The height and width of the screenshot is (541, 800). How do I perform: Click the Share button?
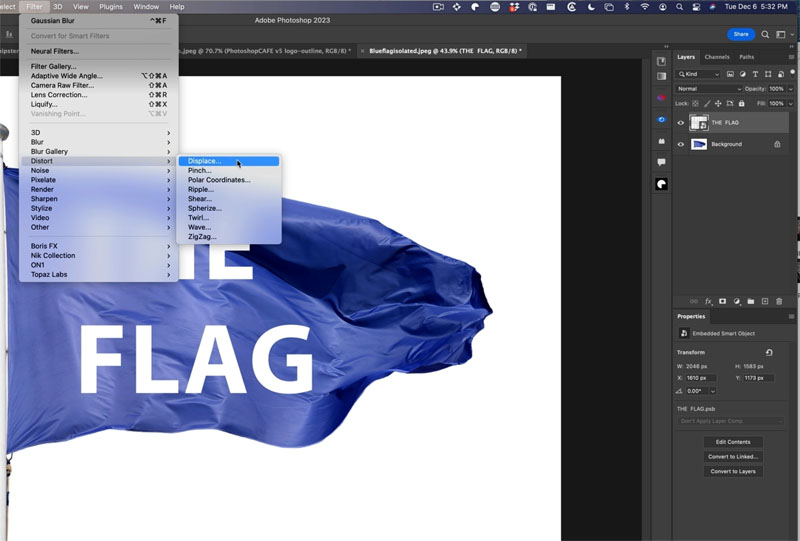click(740, 34)
